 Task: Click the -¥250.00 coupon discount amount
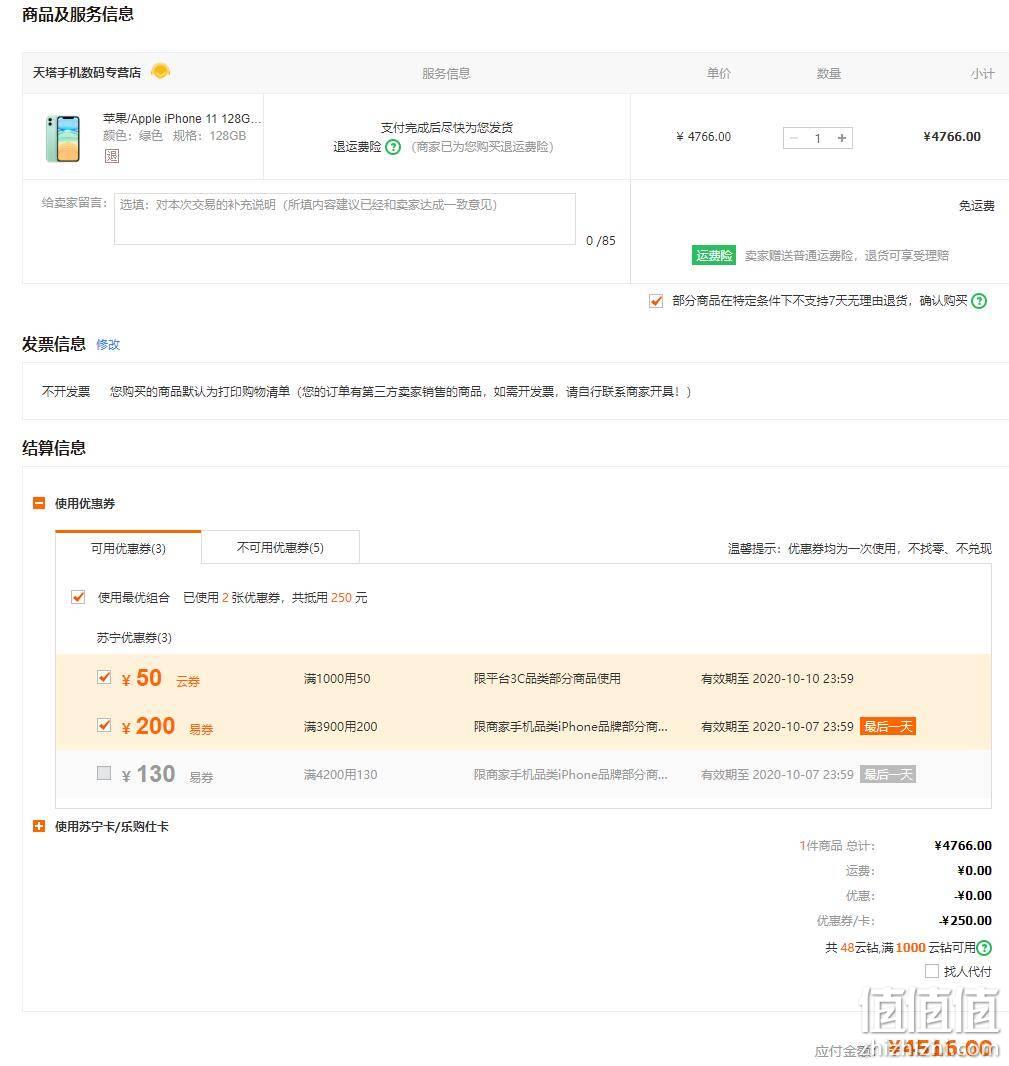click(965, 921)
